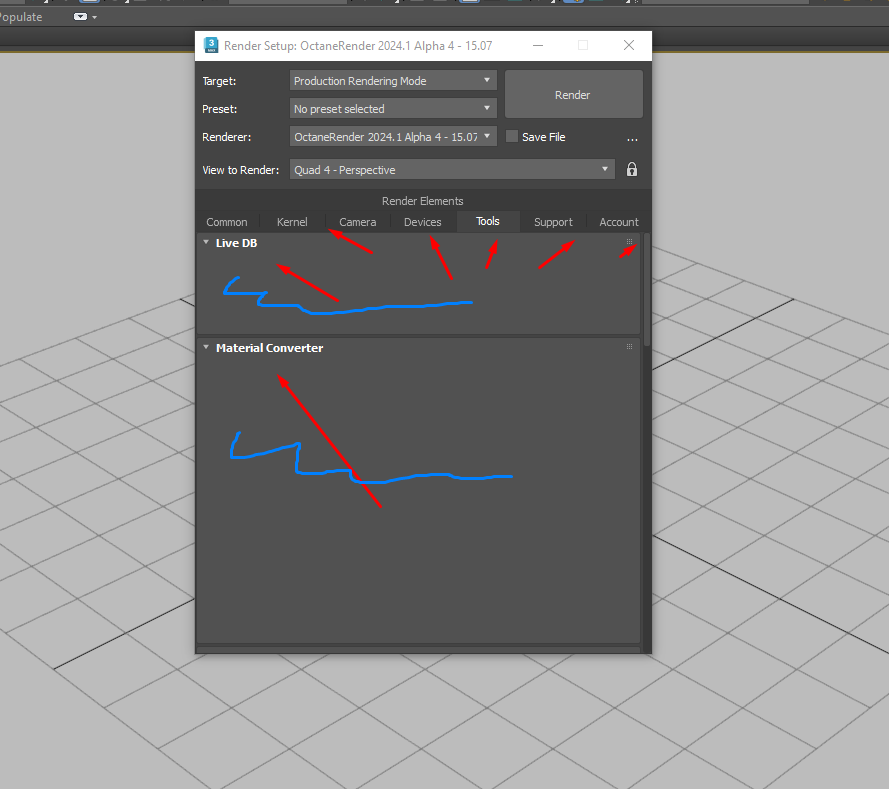Open the Renderer selection dropdown
The width and height of the screenshot is (889, 789).
point(393,137)
